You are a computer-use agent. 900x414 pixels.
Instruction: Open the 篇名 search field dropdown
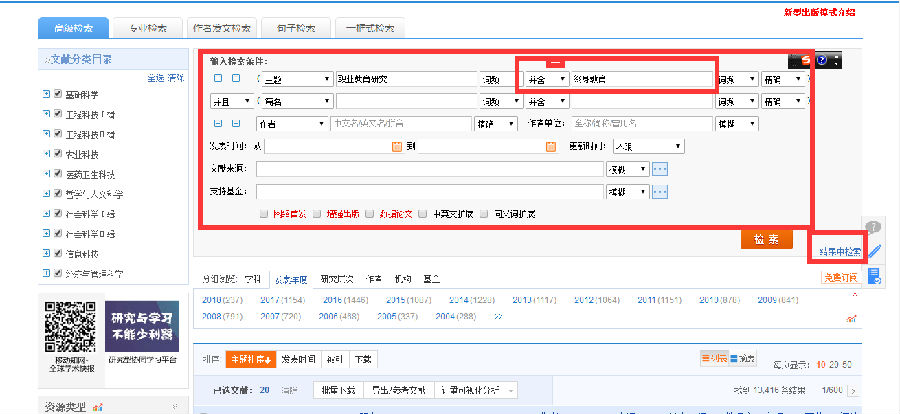click(x=297, y=102)
